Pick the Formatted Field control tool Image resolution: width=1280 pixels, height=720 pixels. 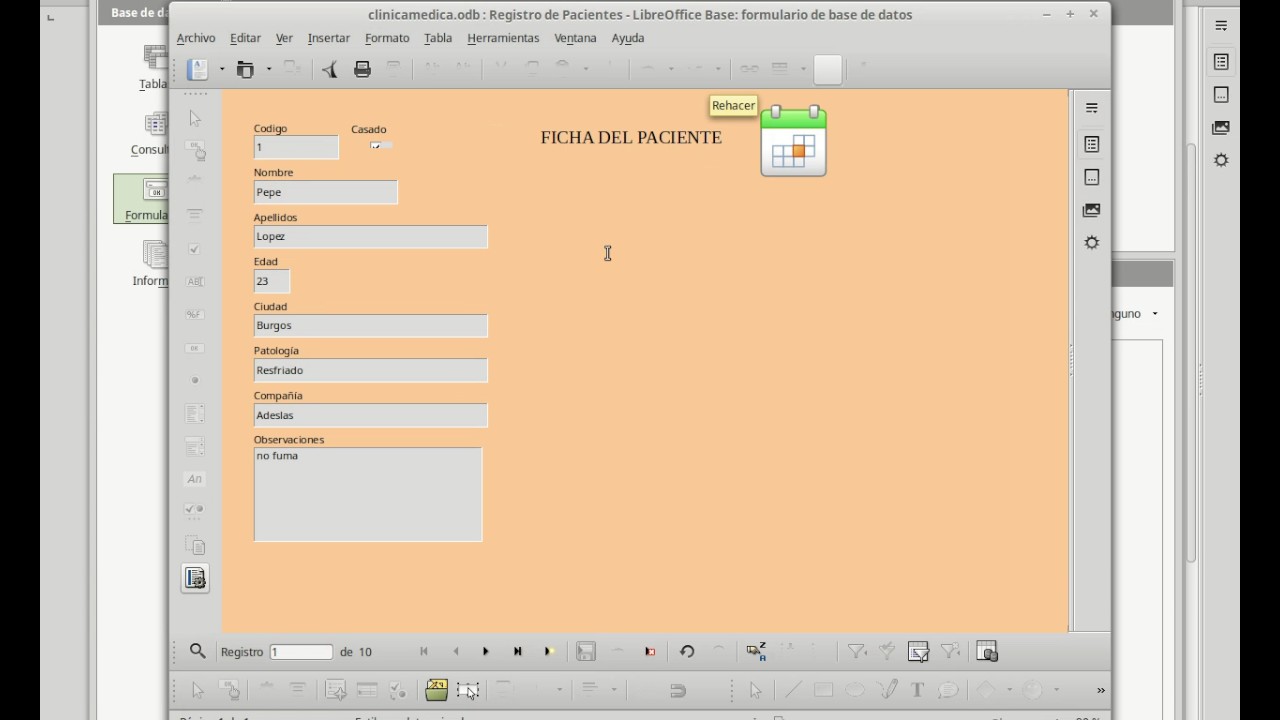(195, 314)
